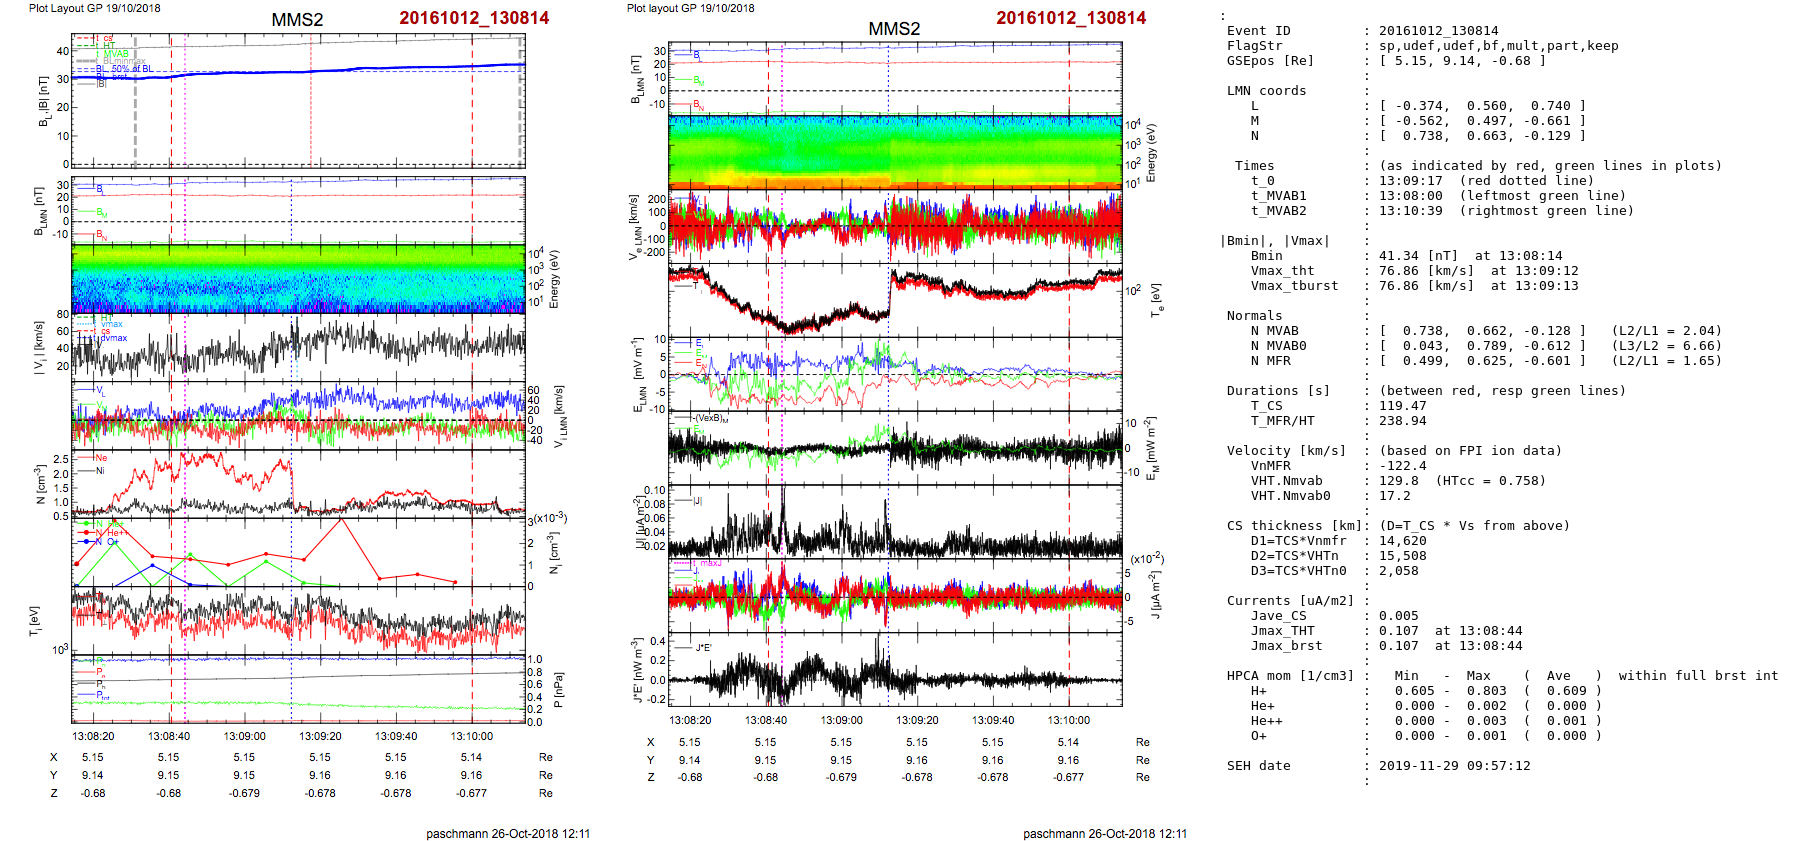The width and height of the screenshot is (1804, 841).
Task: Click the paschmann 26-Oct-2018 footer under the left plot
Action: pyautogui.click(x=508, y=833)
